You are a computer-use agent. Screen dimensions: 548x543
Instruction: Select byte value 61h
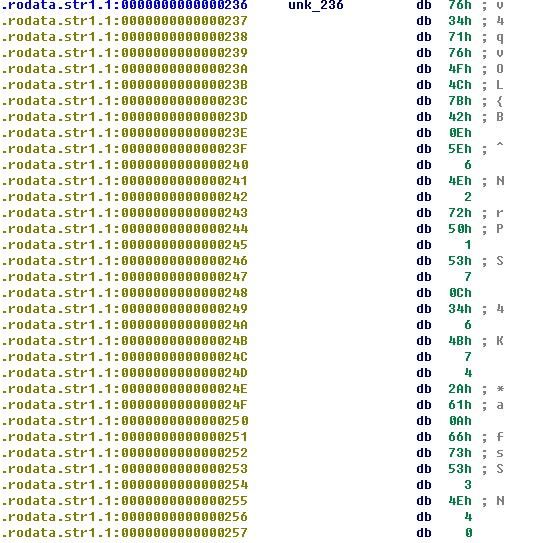(460, 405)
